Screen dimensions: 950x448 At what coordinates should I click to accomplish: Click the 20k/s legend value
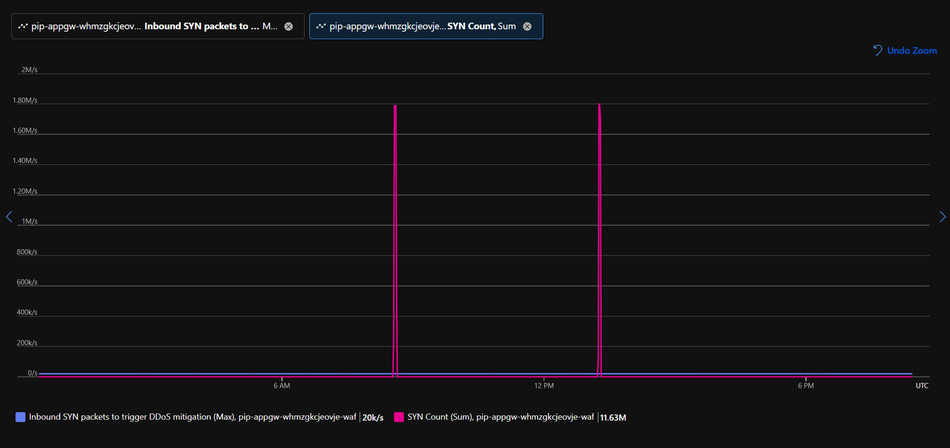click(373, 418)
